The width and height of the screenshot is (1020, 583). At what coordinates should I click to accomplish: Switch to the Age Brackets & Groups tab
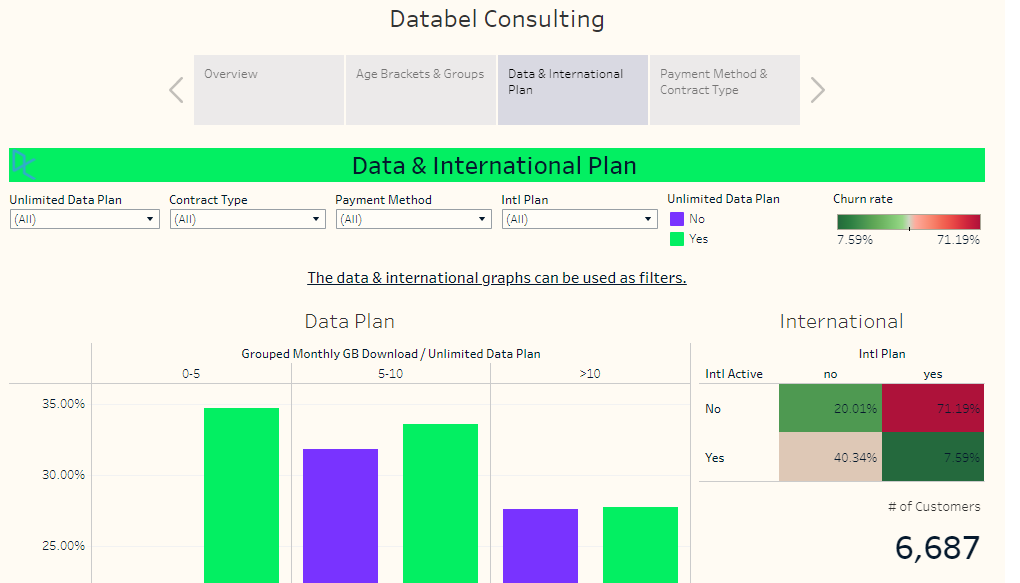(x=420, y=89)
